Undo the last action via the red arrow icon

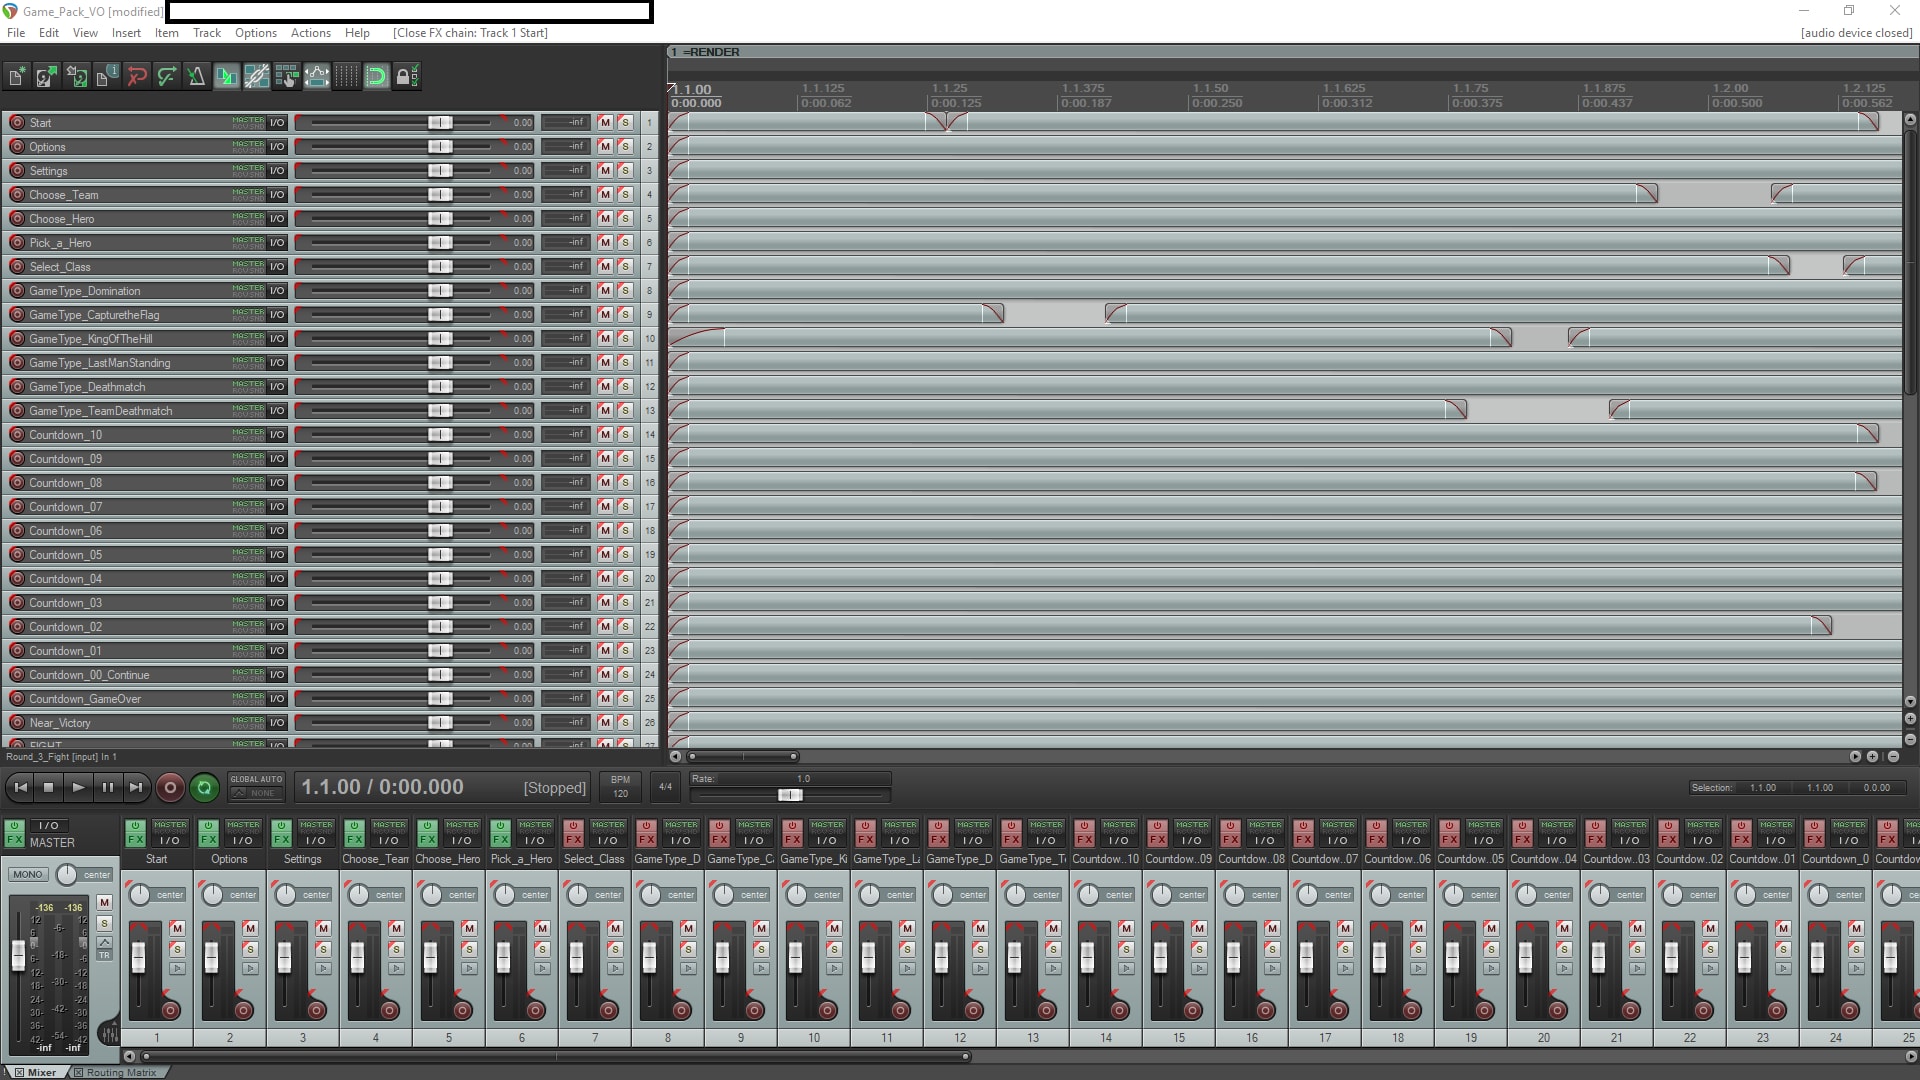[x=137, y=76]
